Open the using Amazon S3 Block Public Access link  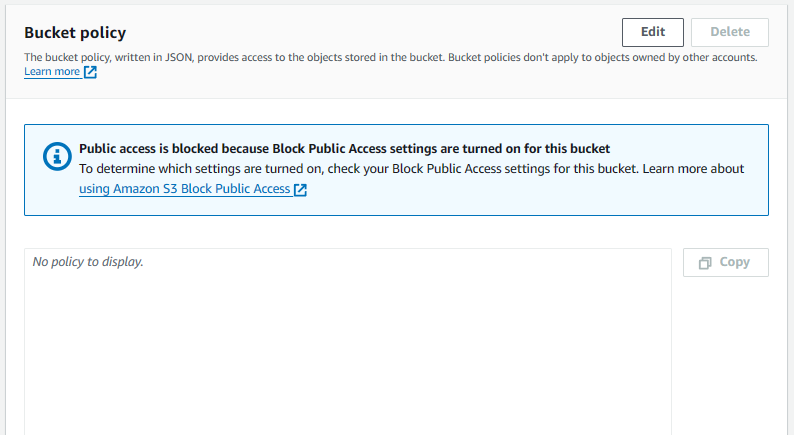184,189
